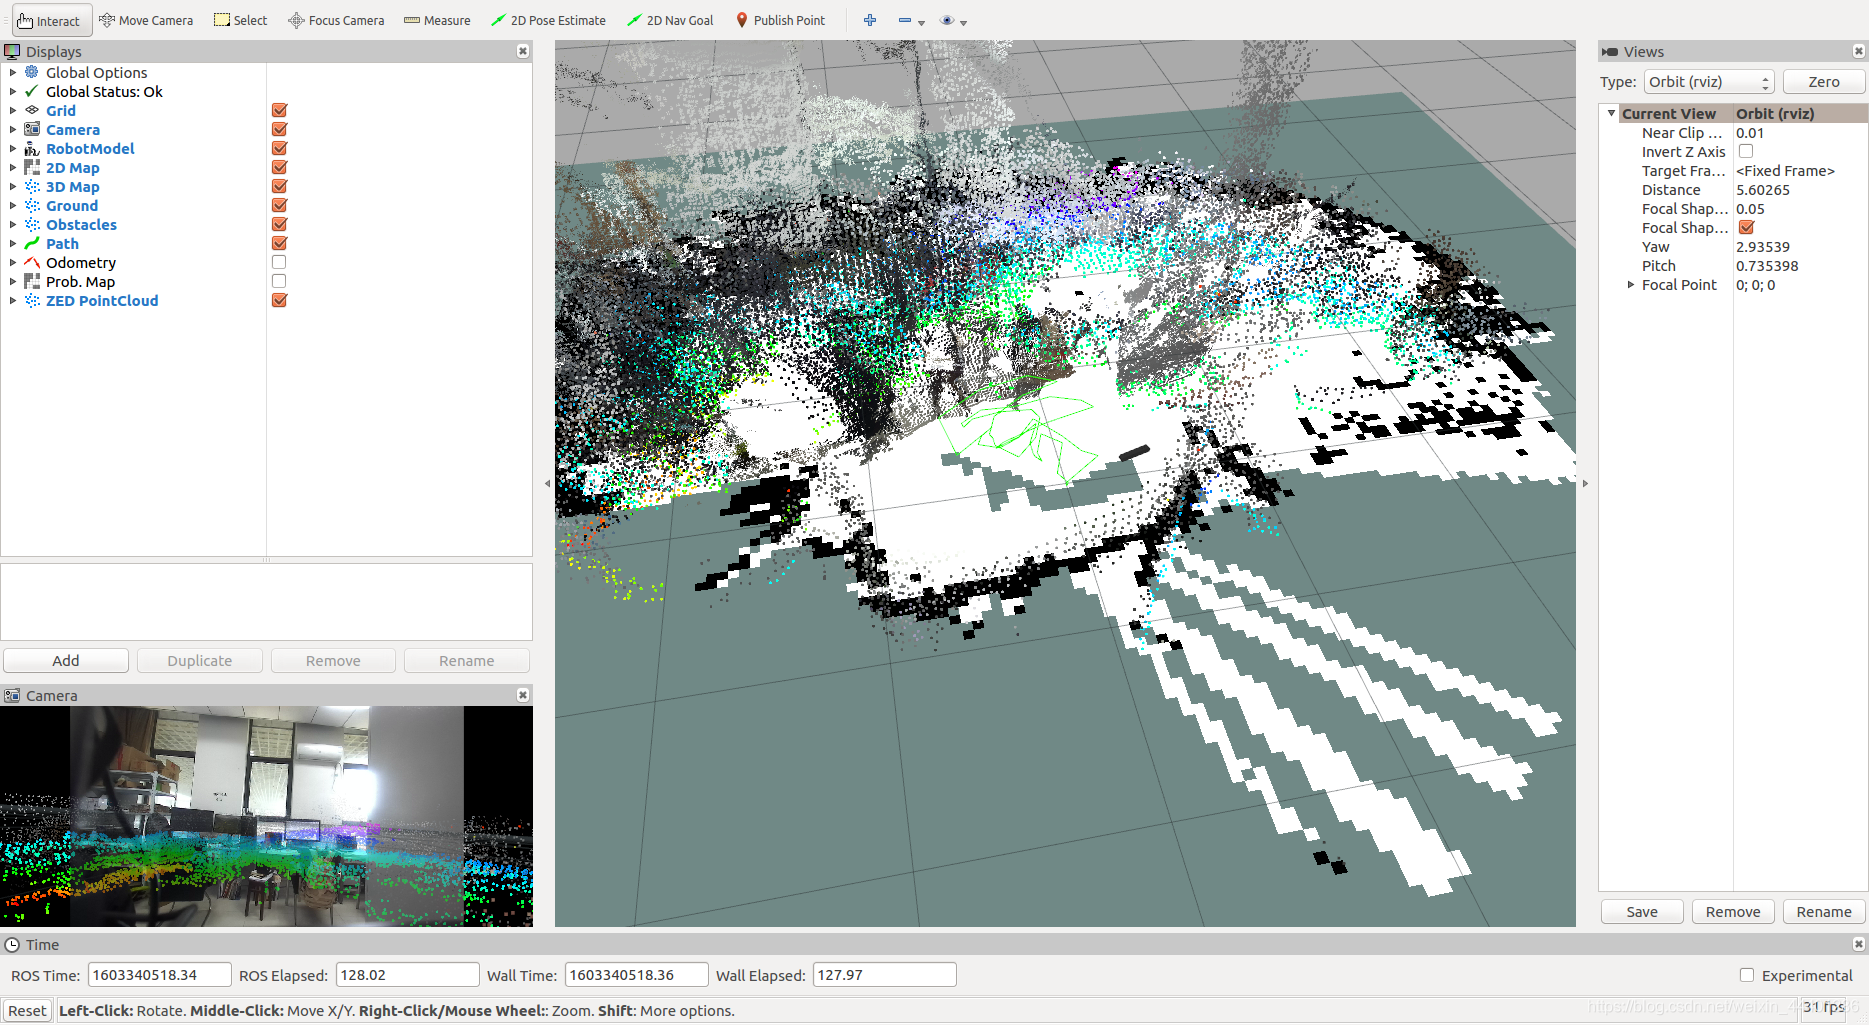
Task: Expand the Ground tree item
Action: click(13, 205)
